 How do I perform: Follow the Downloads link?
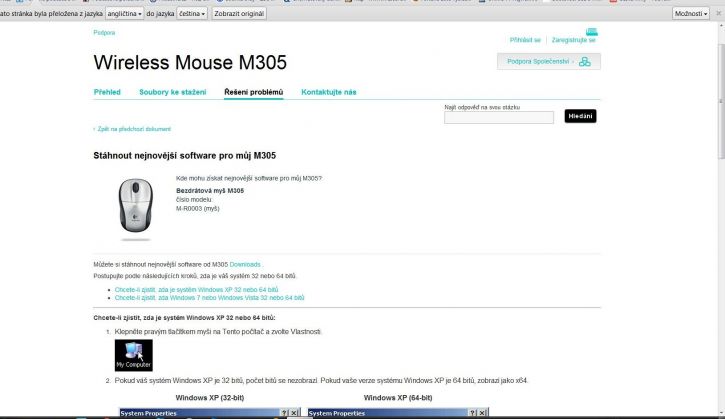[x=245, y=265]
